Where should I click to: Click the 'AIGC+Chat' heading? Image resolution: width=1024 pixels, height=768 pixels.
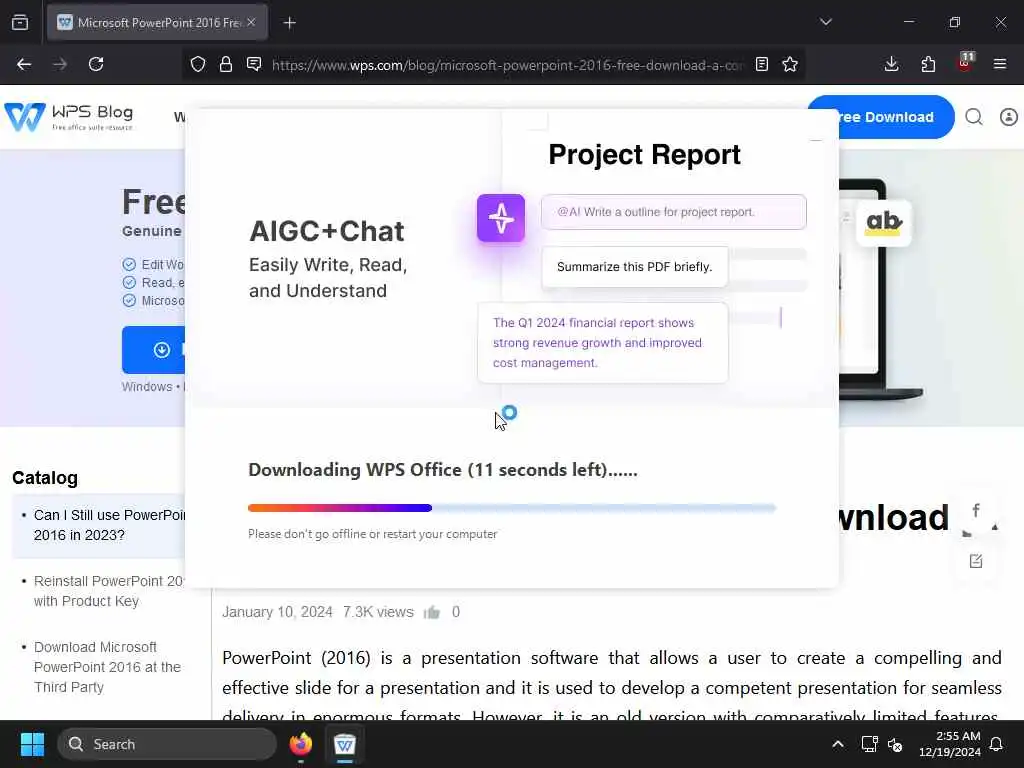[327, 231]
